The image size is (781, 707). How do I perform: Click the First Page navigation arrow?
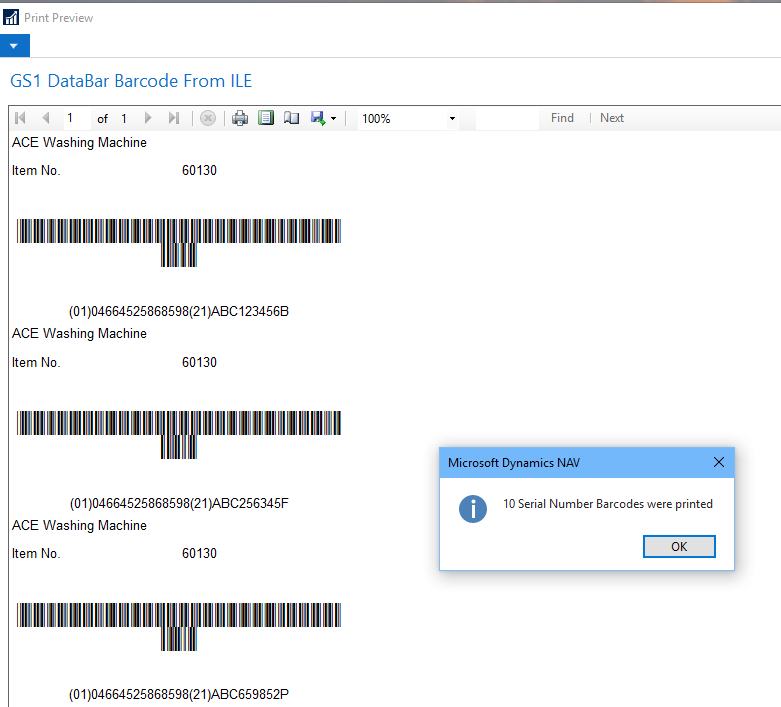[x=20, y=118]
